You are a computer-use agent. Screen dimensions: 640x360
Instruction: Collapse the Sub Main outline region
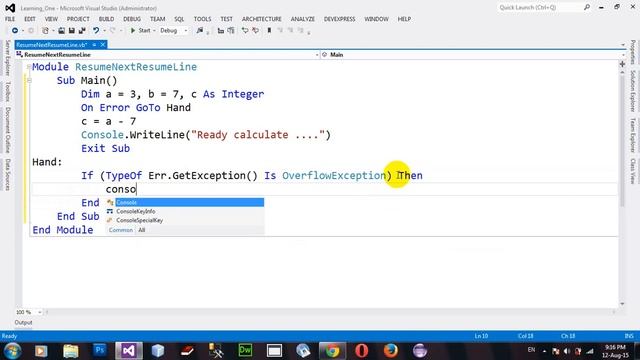pyautogui.click(x=29, y=80)
